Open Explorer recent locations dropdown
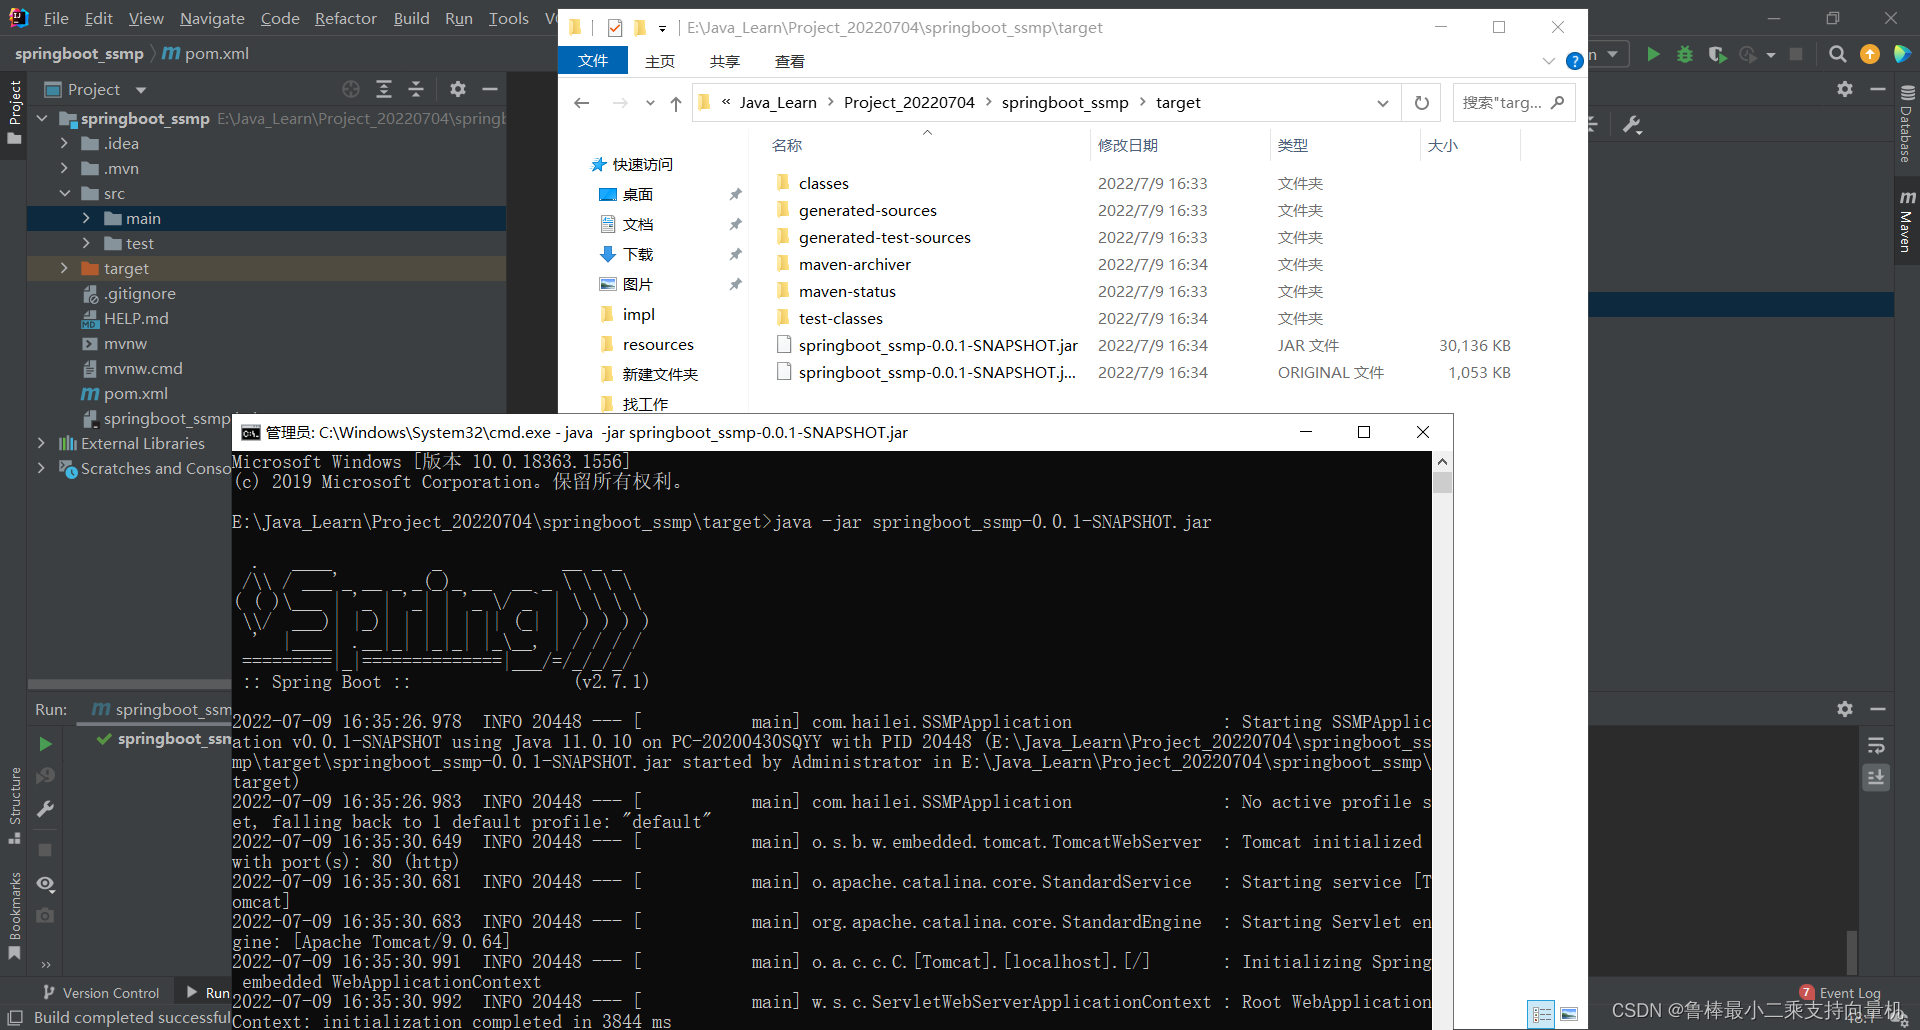This screenshot has height=1030, width=1920. 650,103
